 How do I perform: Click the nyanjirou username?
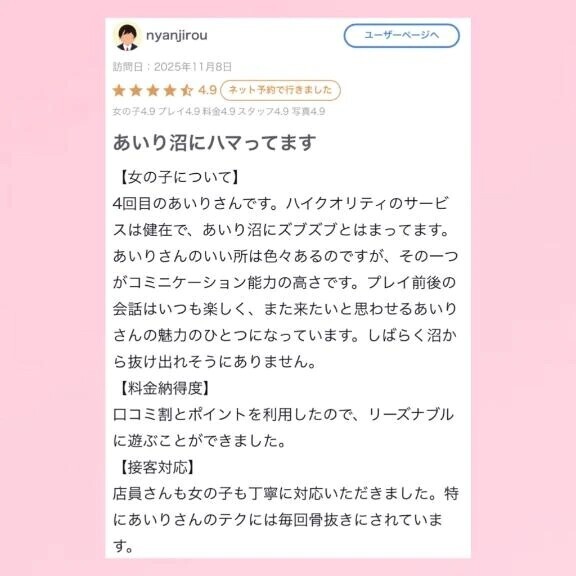(x=177, y=35)
